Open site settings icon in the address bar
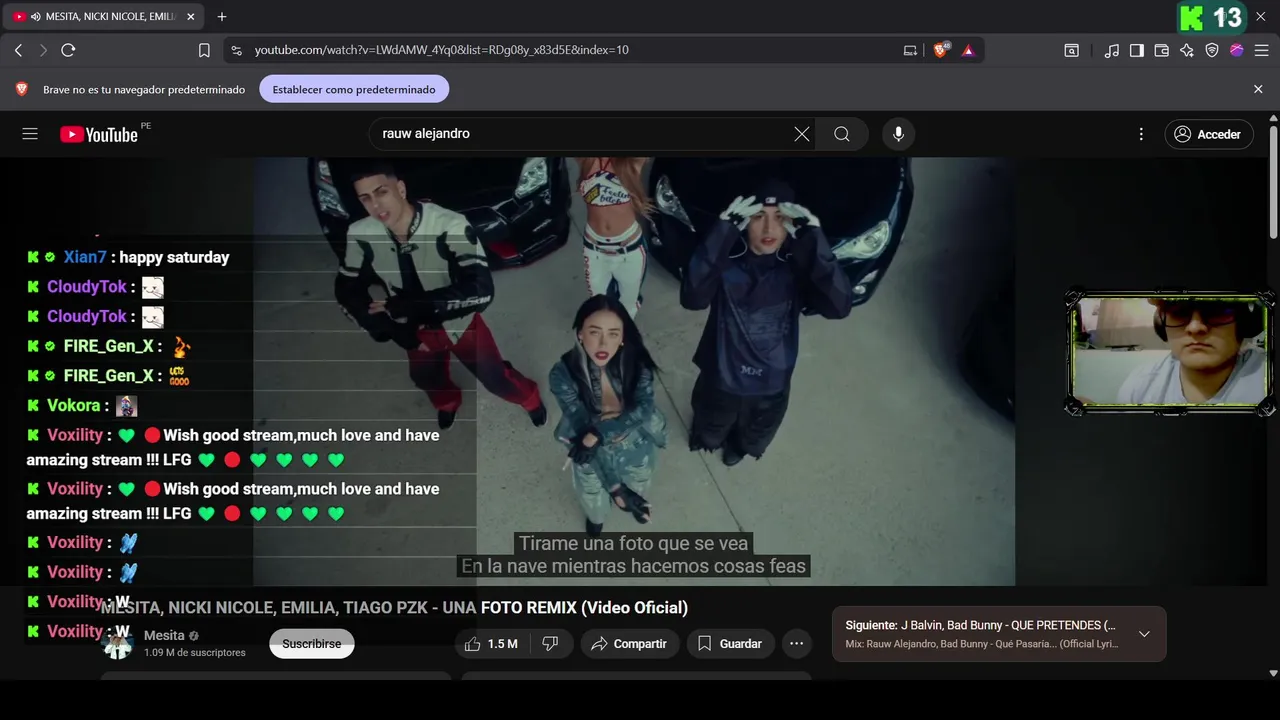The width and height of the screenshot is (1280, 720). (236, 50)
